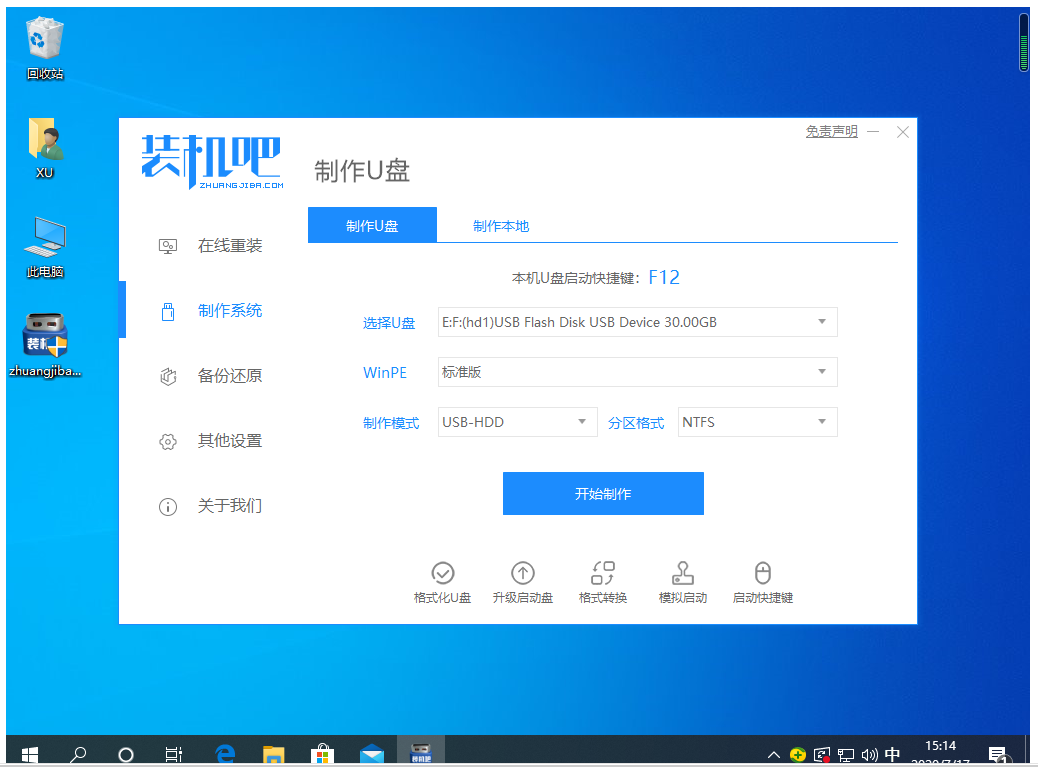Image resolution: width=1038 pixels, height=767 pixels.
Task: Expand the WinPE 标准版 dropdown
Action: (x=637, y=372)
